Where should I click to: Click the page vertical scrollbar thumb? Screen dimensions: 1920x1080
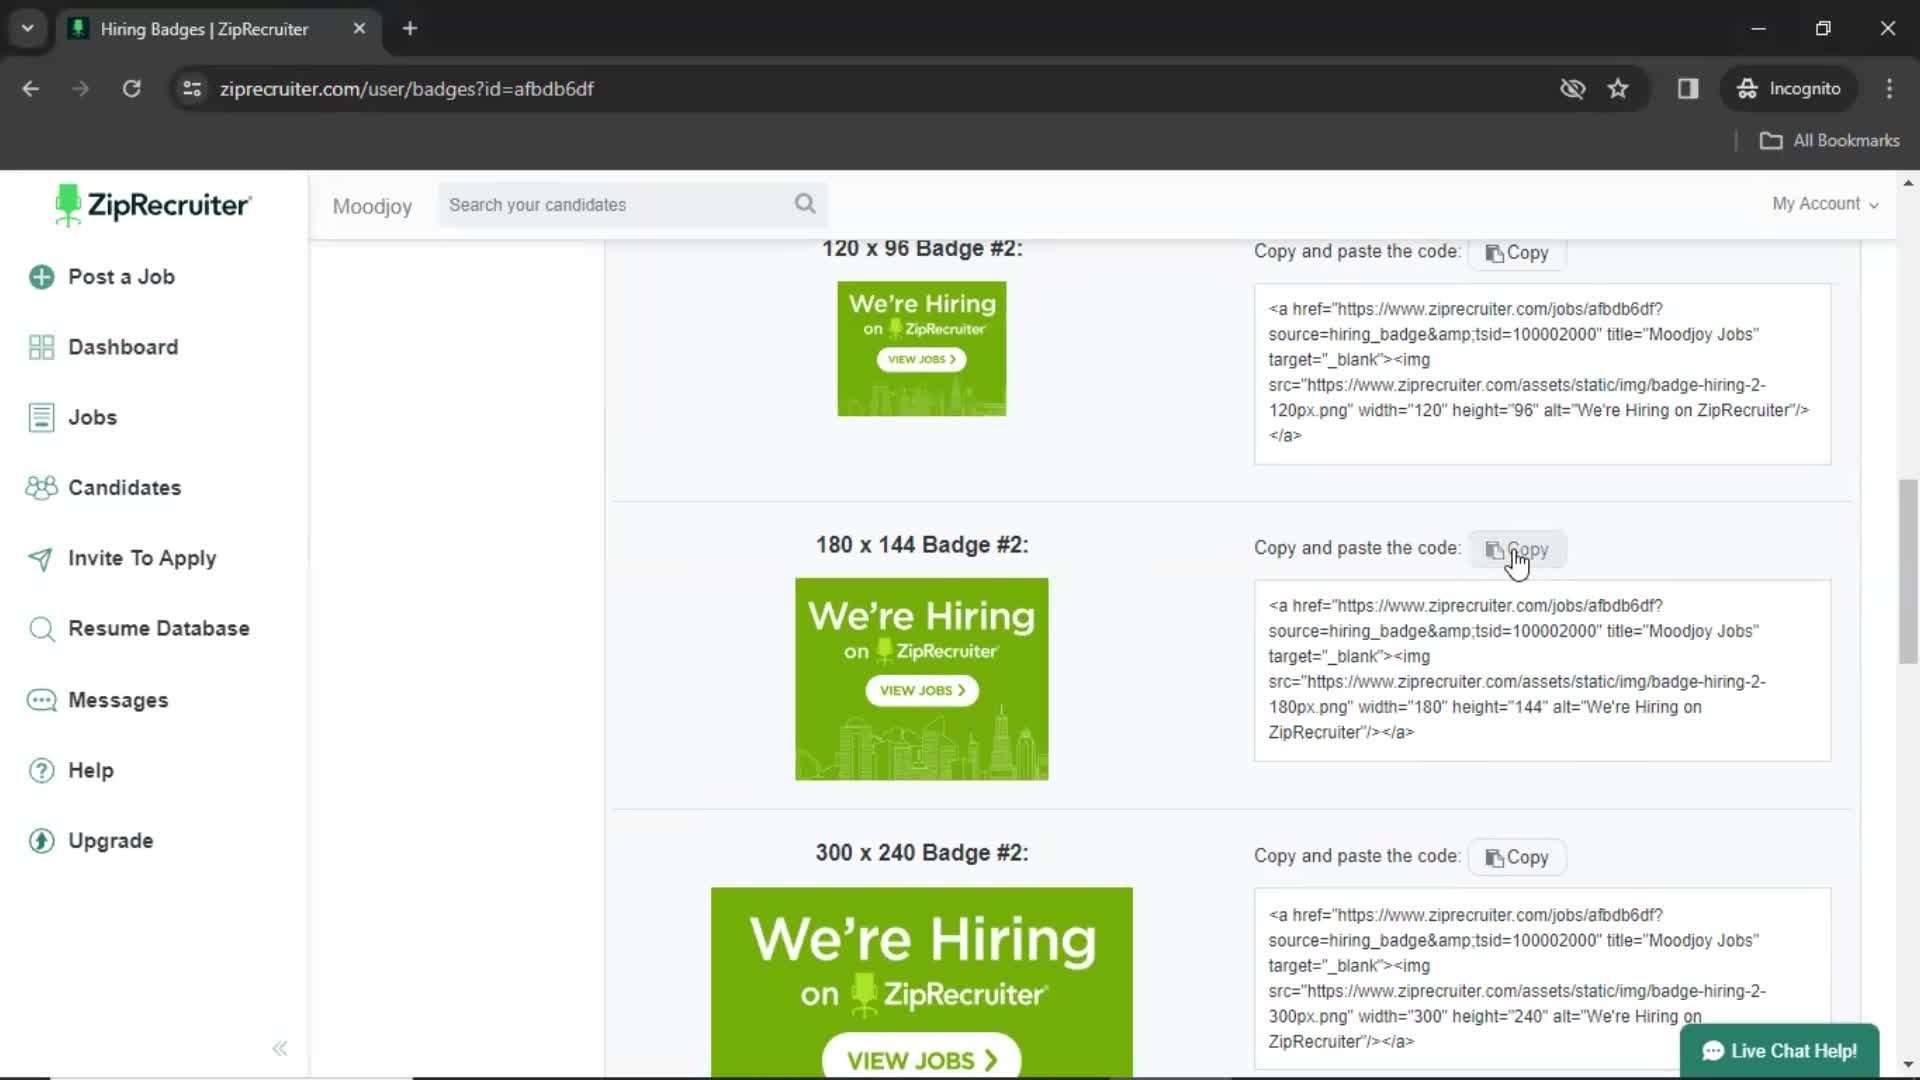tap(1908, 570)
